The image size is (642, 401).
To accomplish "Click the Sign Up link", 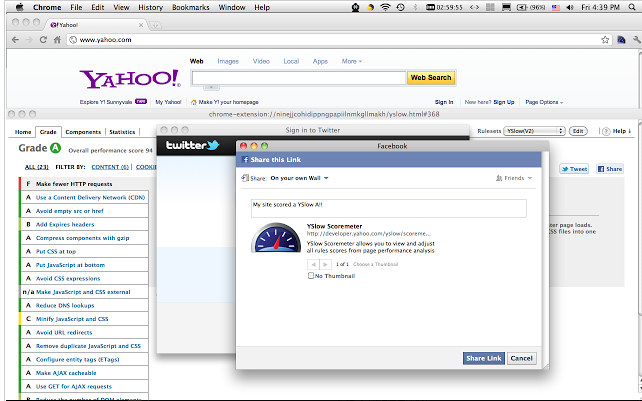I will tap(504, 102).
